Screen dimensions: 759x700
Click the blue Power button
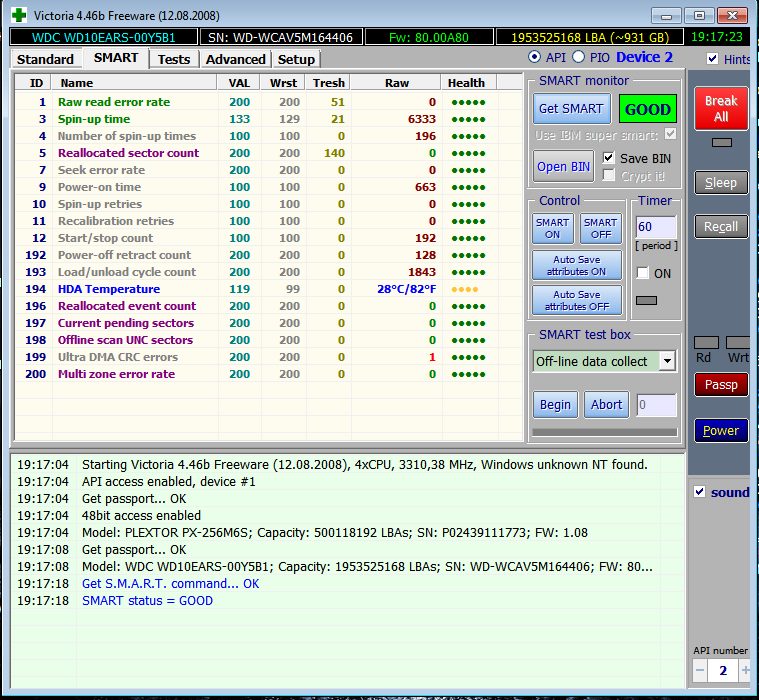click(721, 430)
